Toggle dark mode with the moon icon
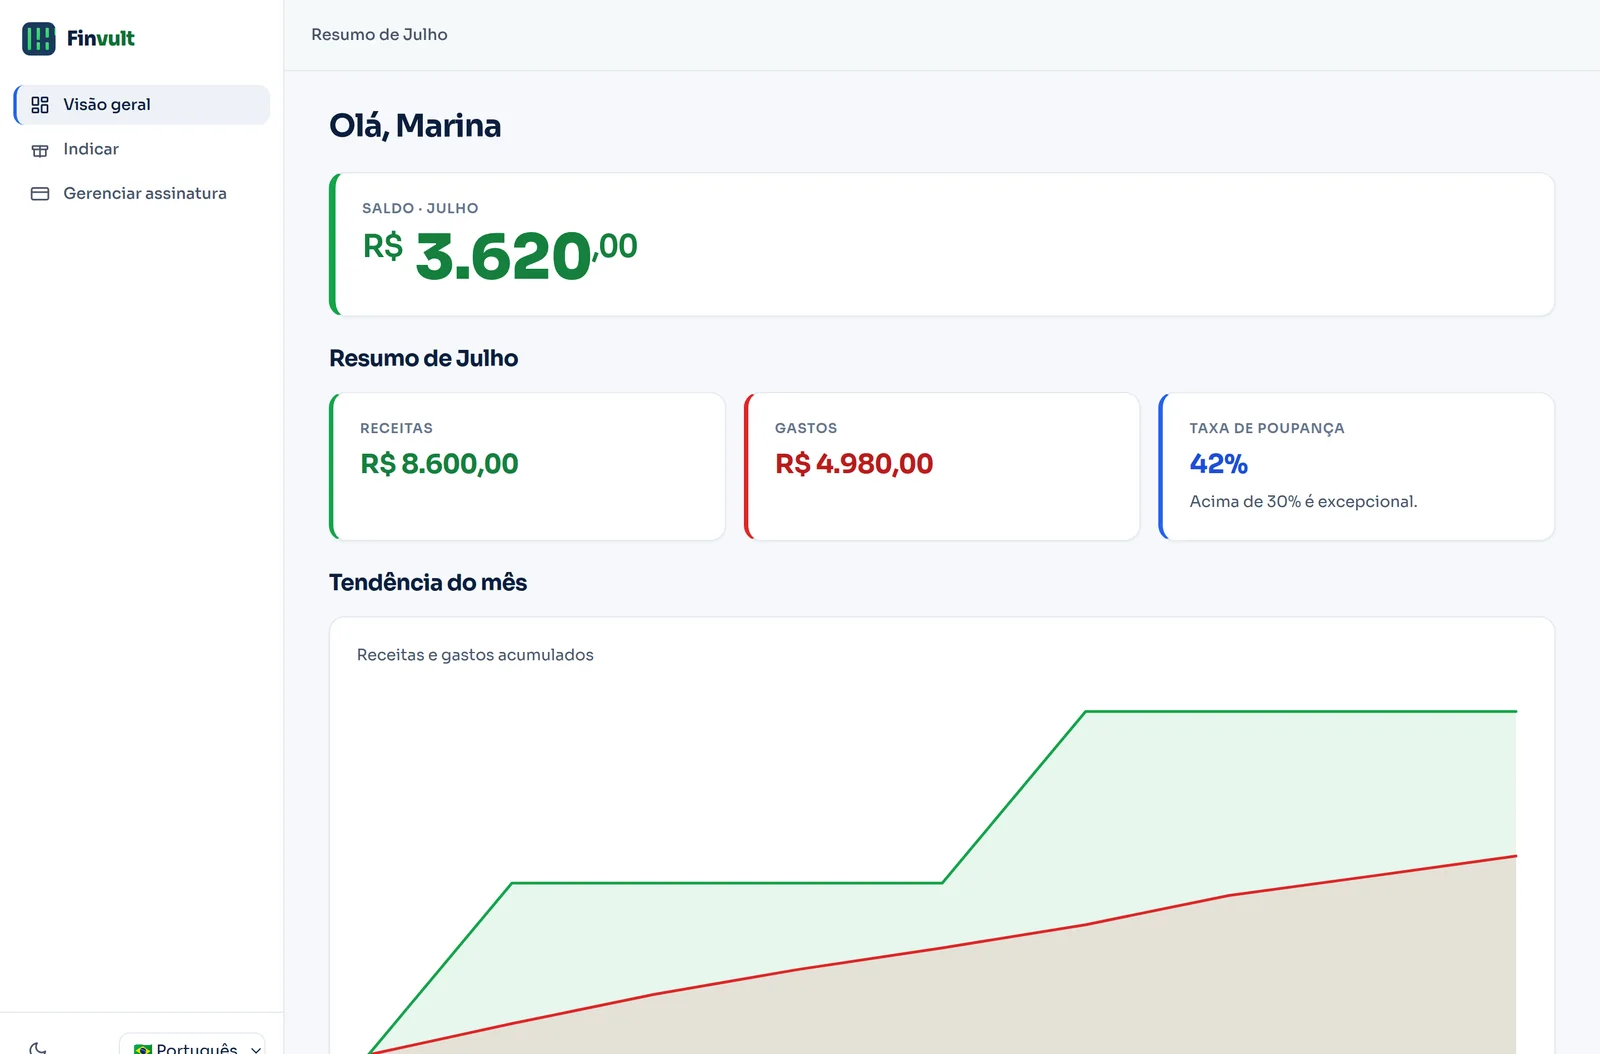Image resolution: width=1600 pixels, height=1054 pixels. pos(38,1047)
